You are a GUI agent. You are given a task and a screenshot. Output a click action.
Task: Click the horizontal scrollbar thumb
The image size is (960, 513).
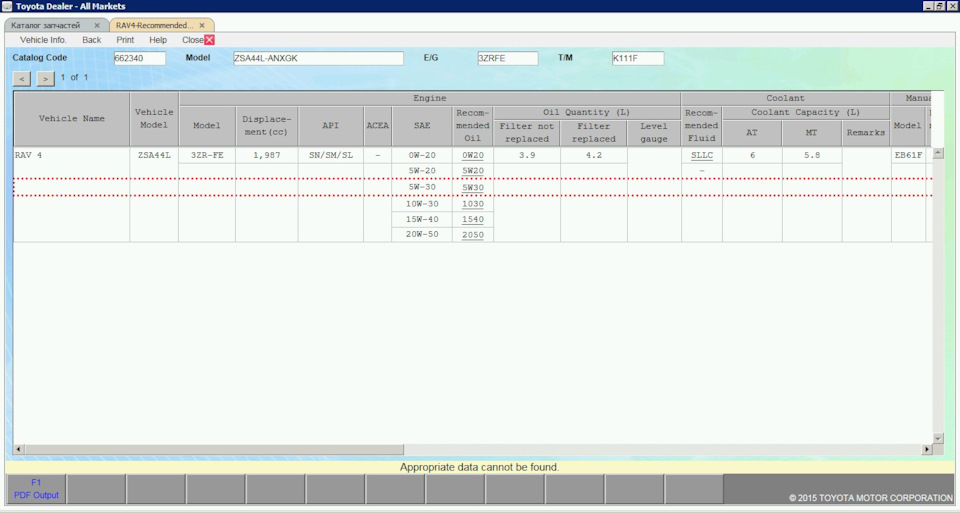(x=214, y=449)
